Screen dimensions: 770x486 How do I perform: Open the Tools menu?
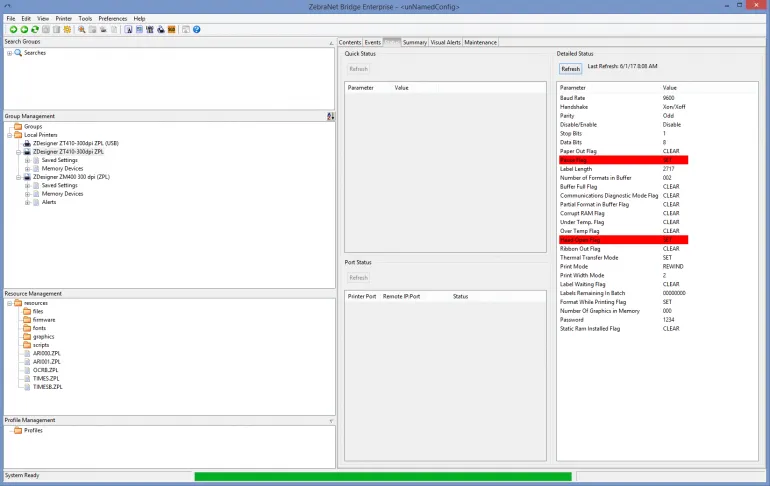pos(85,19)
